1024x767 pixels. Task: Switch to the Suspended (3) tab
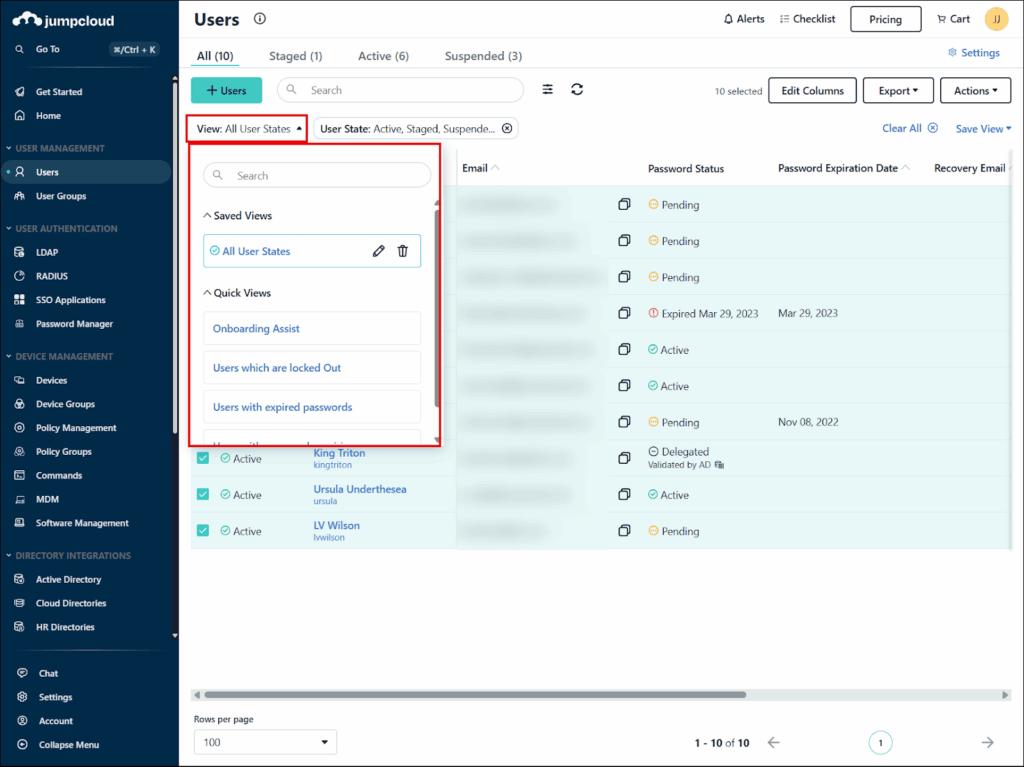click(x=483, y=56)
